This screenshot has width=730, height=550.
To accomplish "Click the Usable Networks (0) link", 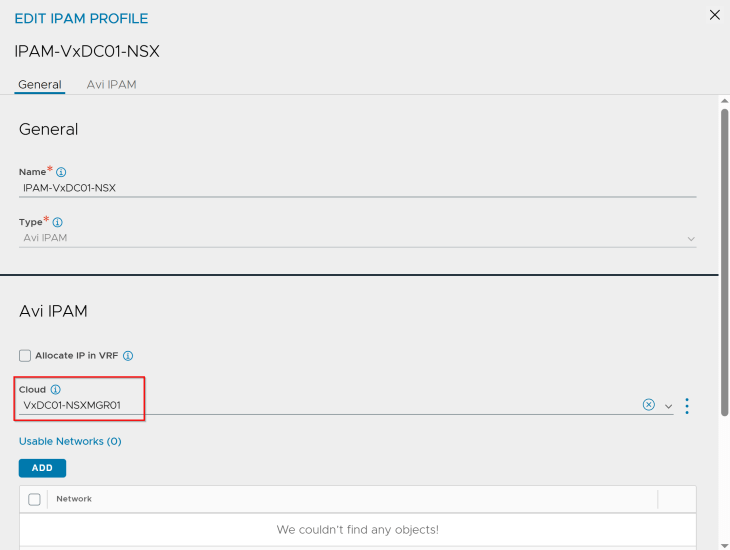I will 70,441.
